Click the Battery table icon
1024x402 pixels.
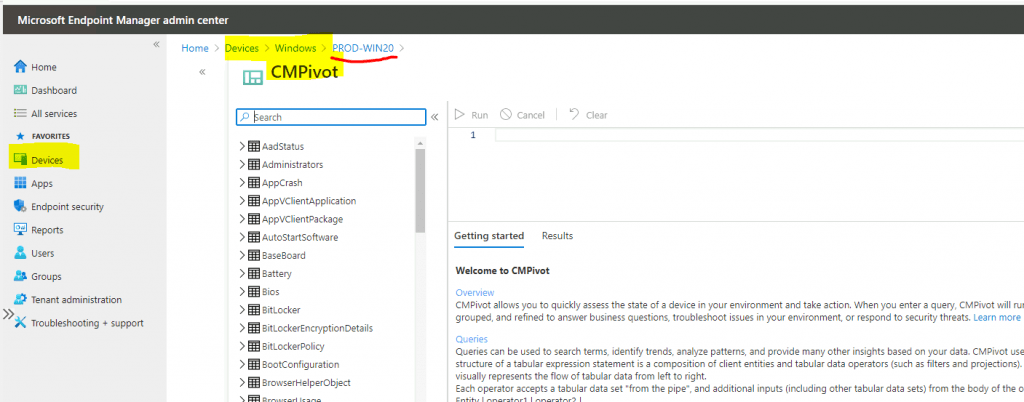click(x=254, y=273)
